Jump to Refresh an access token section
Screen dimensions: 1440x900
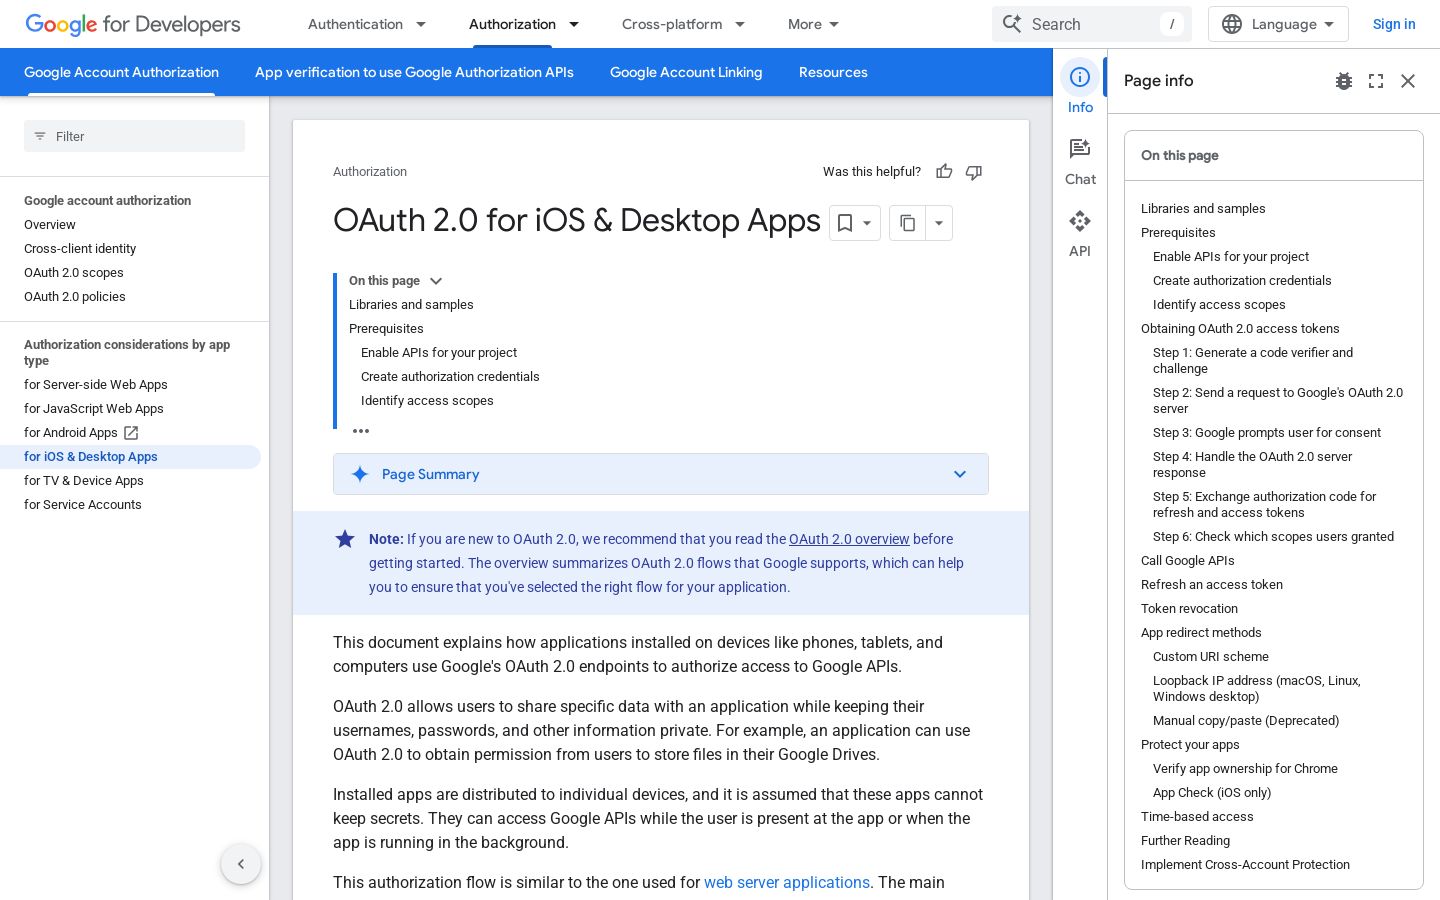click(1212, 585)
